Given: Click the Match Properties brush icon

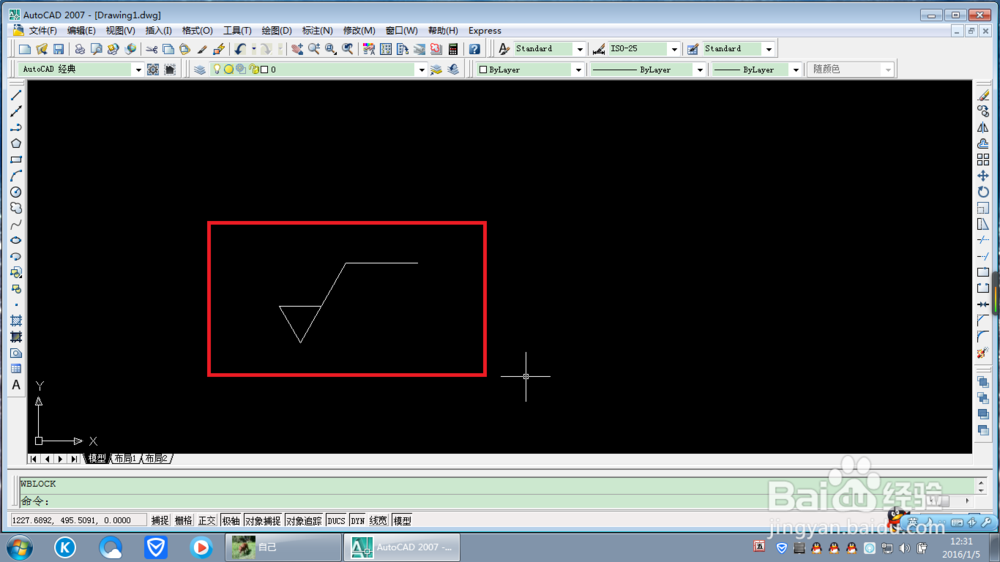Looking at the screenshot, I should tap(202, 49).
